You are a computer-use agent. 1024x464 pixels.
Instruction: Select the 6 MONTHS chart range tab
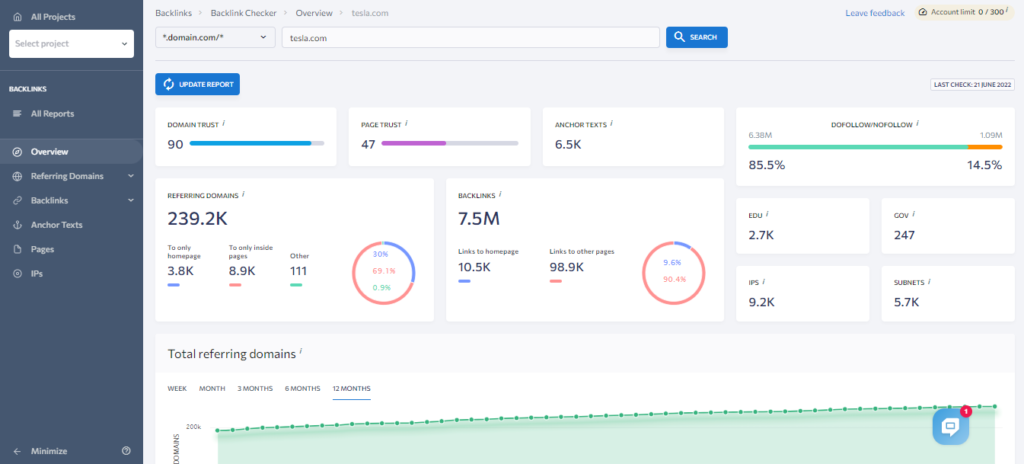(x=302, y=388)
